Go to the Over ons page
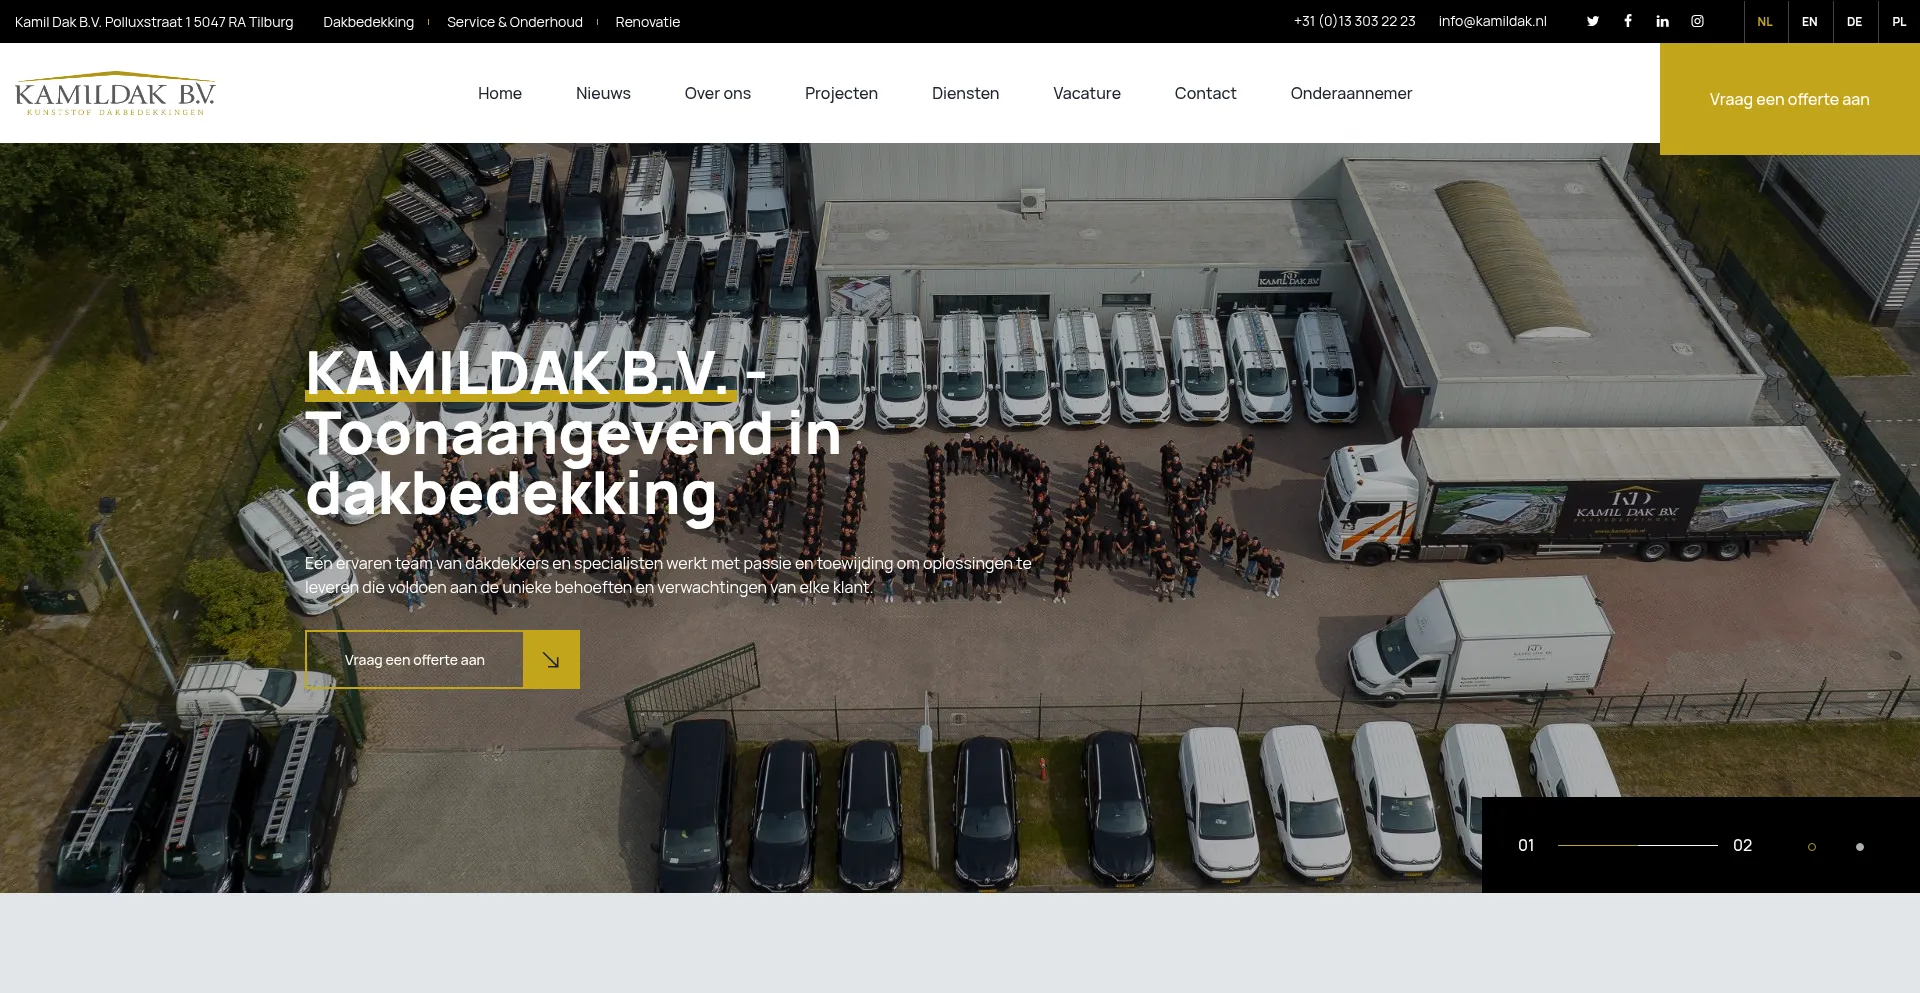This screenshot has height=993, width=1920. click(717, 93)
